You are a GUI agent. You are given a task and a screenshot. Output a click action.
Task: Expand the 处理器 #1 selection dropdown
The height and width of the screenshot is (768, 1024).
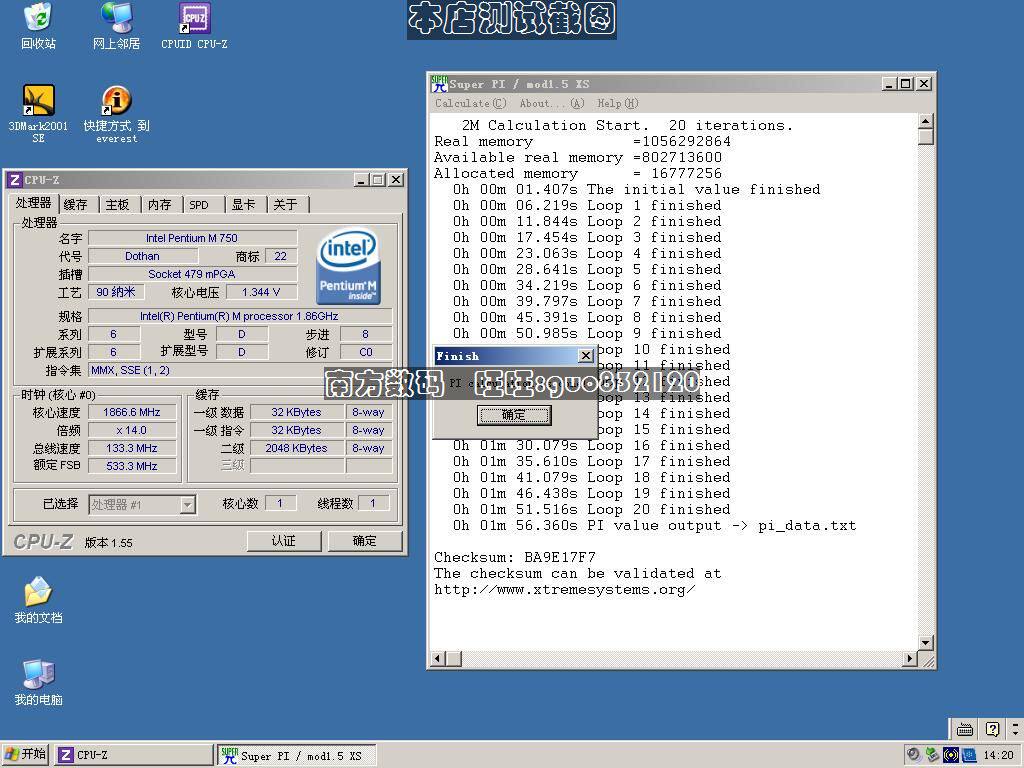(x=187, y=504)
